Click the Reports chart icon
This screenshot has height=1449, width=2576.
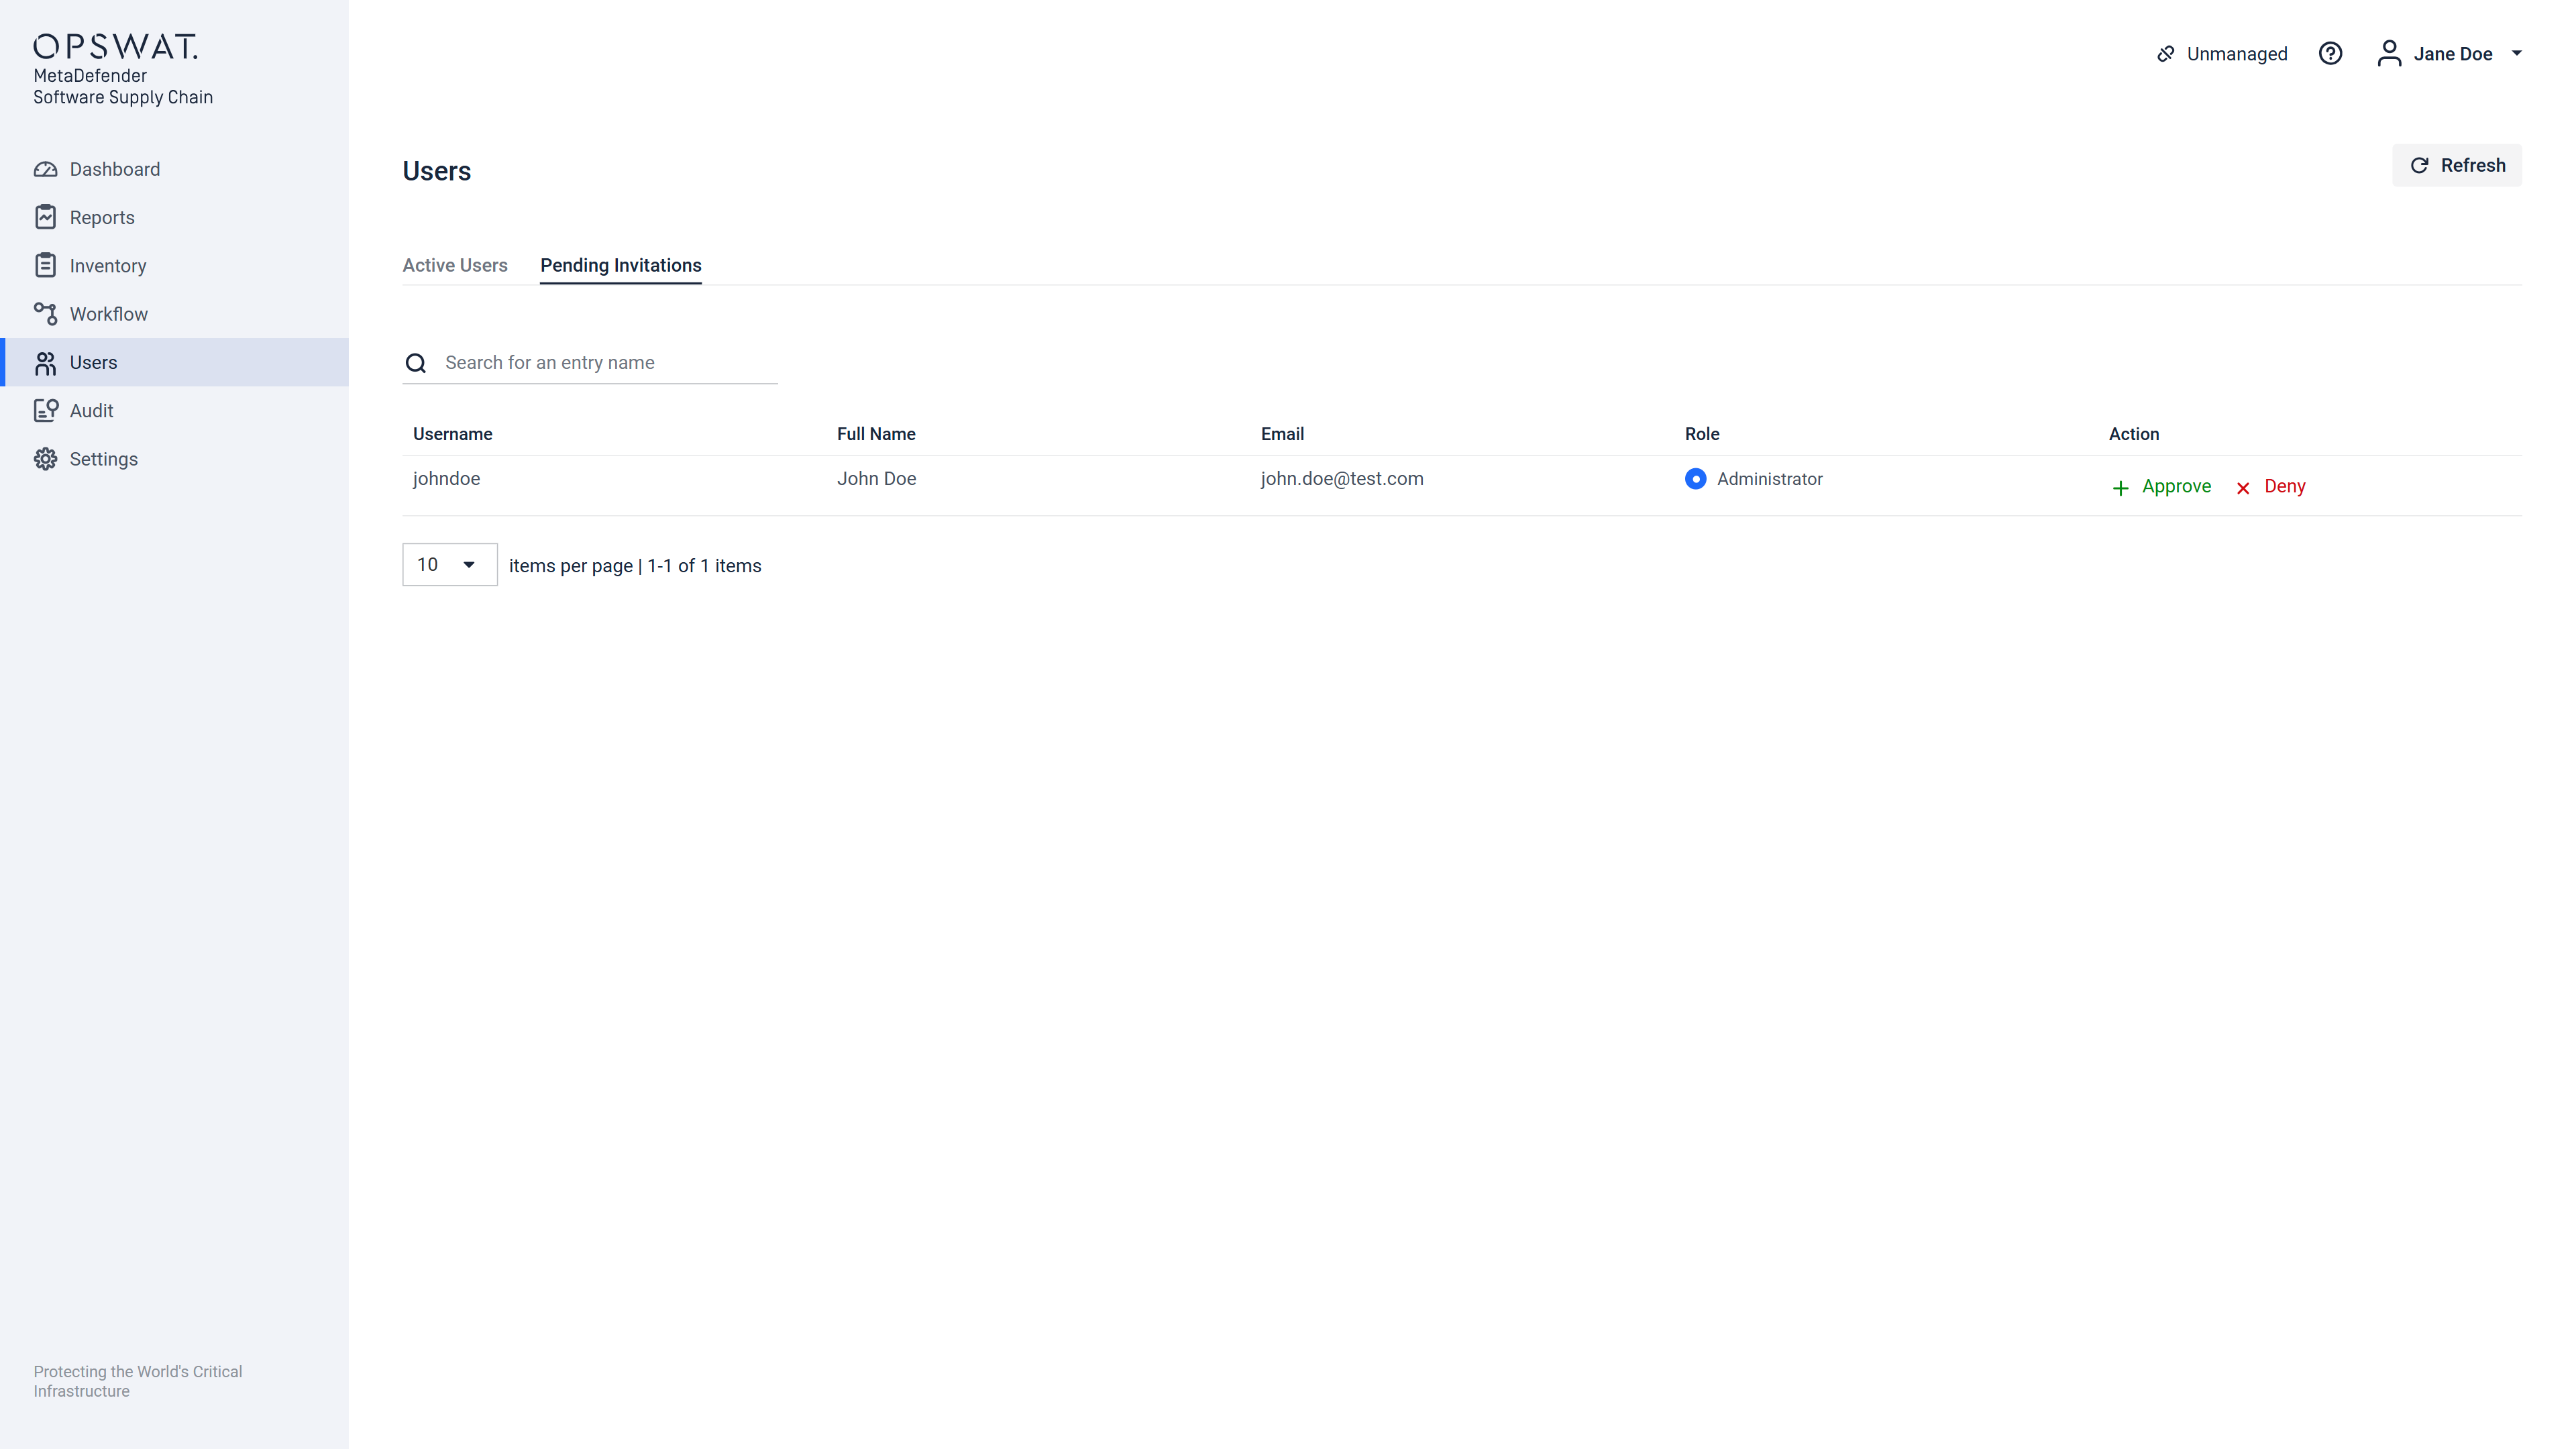pos(45,217)
